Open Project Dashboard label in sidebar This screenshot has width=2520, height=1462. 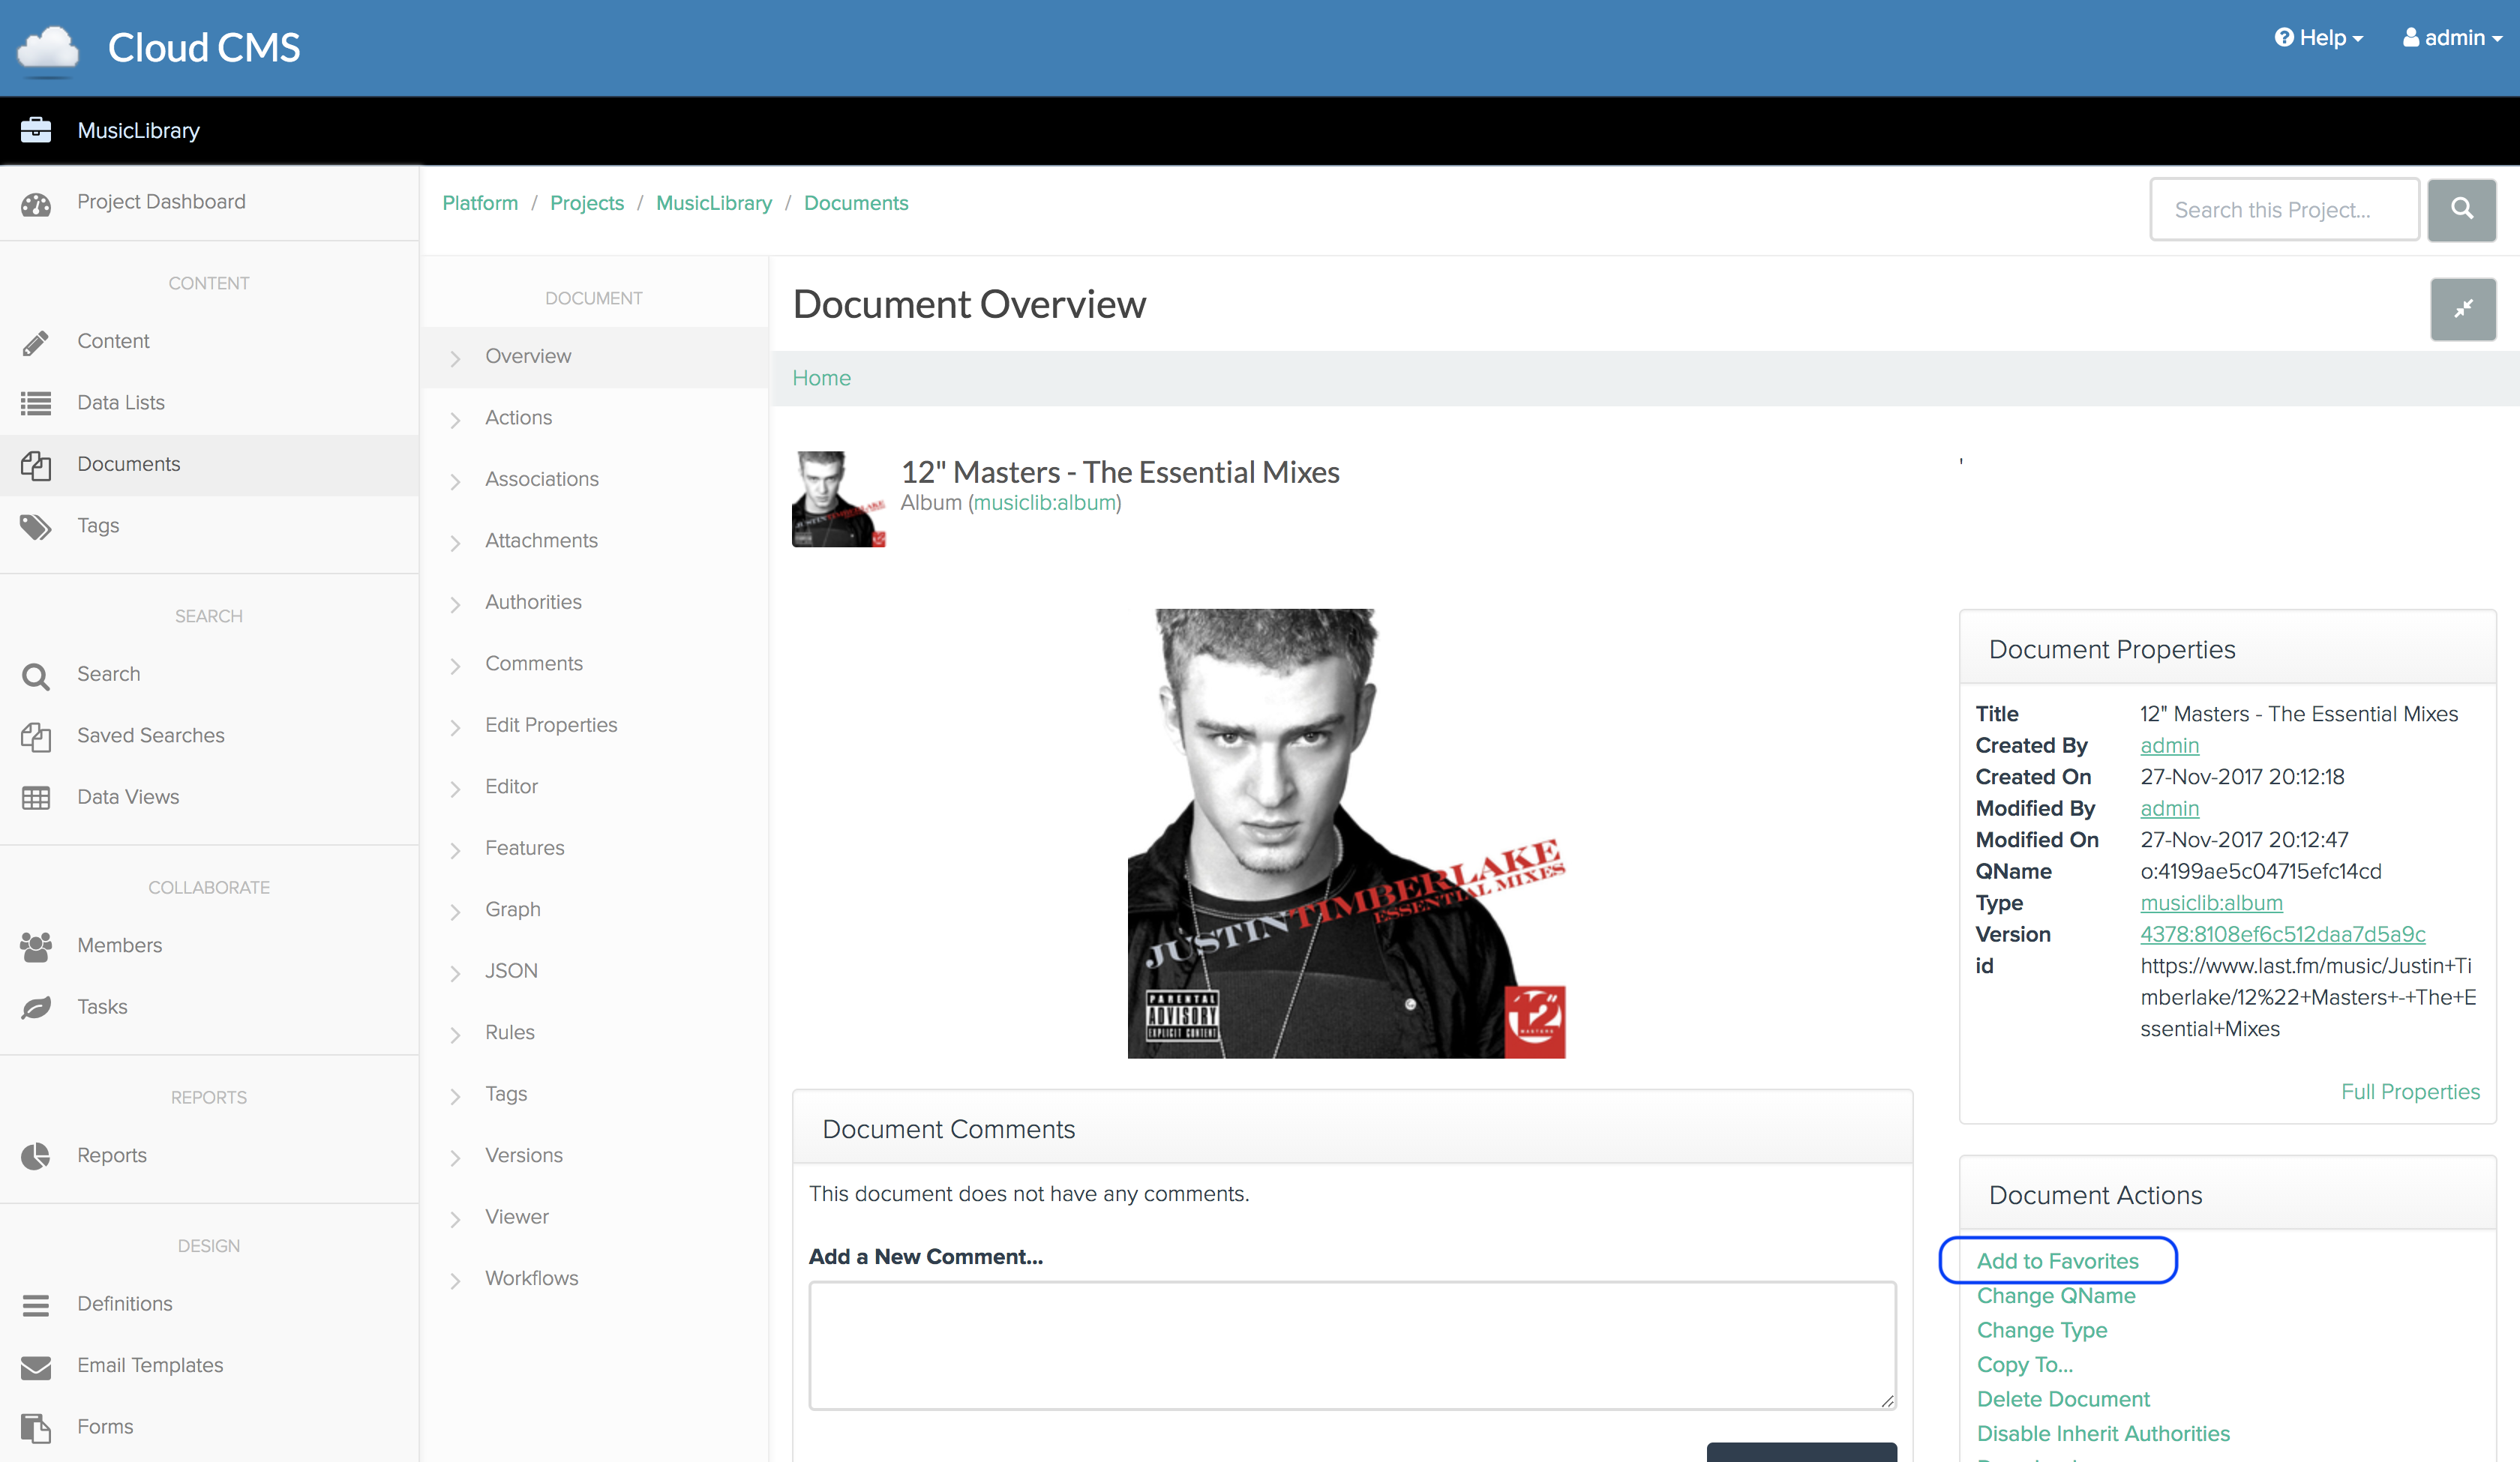click(161, 201)
